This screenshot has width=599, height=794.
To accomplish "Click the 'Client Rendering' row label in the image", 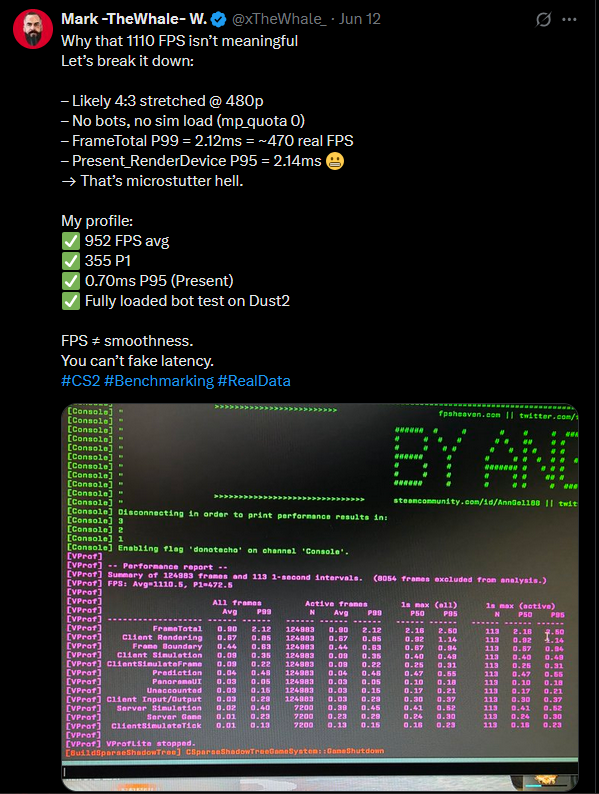I will [162, 637].
